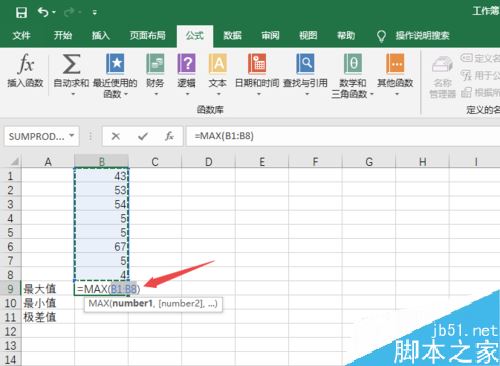Click the Enter checkmark in formula bar

coord(143,136)
